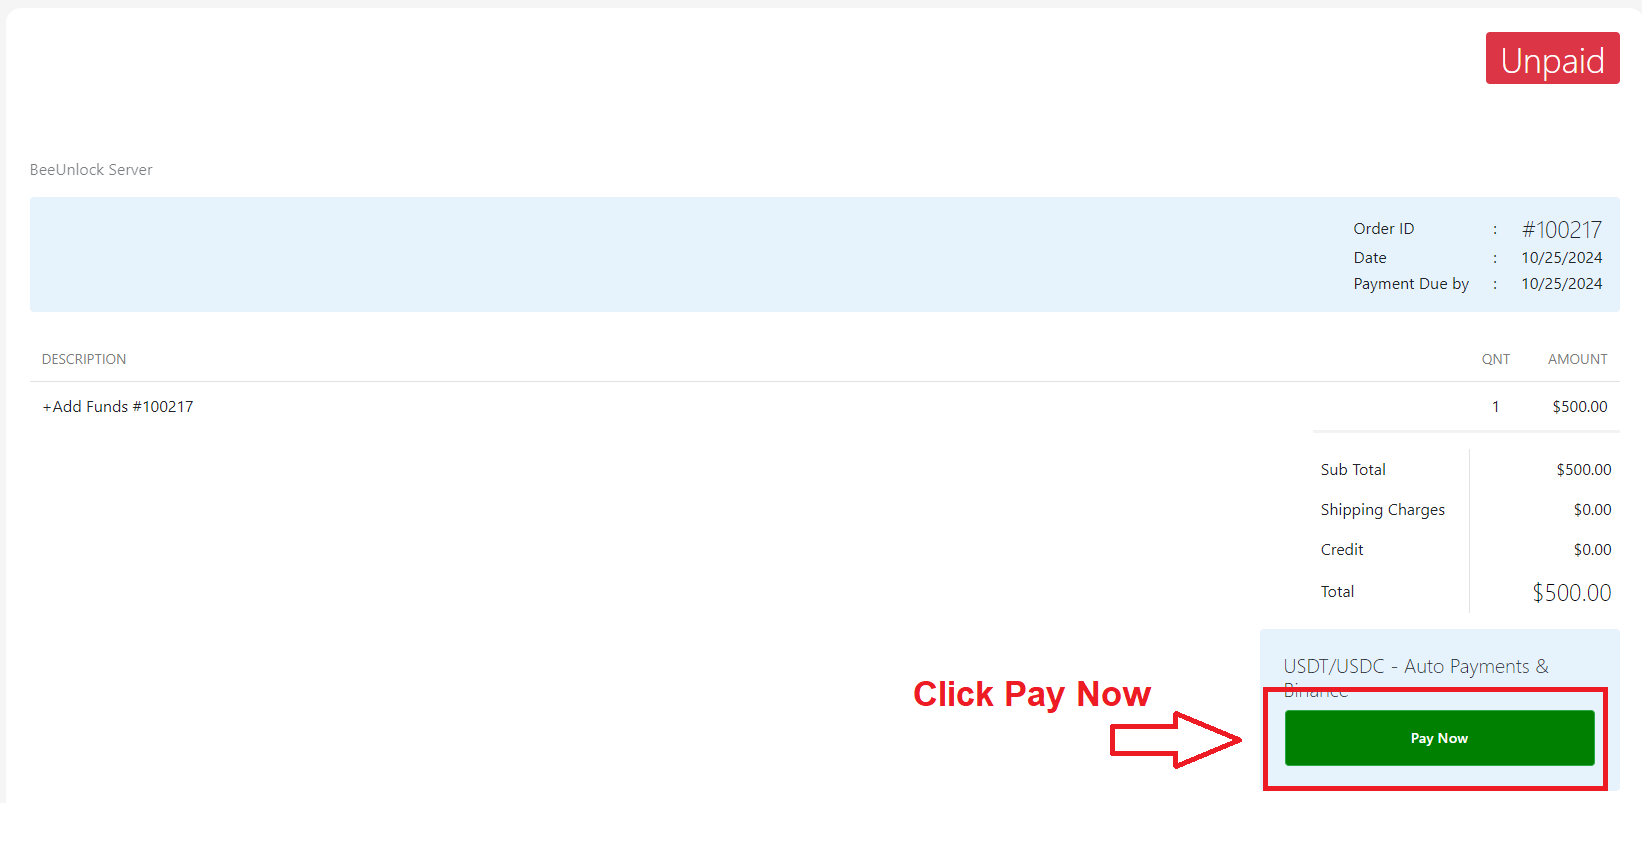1642x868 pixels.
Task: Click the line item $500.00 amount
Action: pyautogui.click(x=1580, y=407)
